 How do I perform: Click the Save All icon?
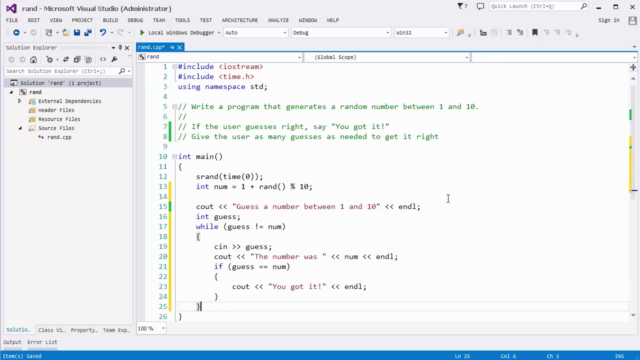point(88,33)
